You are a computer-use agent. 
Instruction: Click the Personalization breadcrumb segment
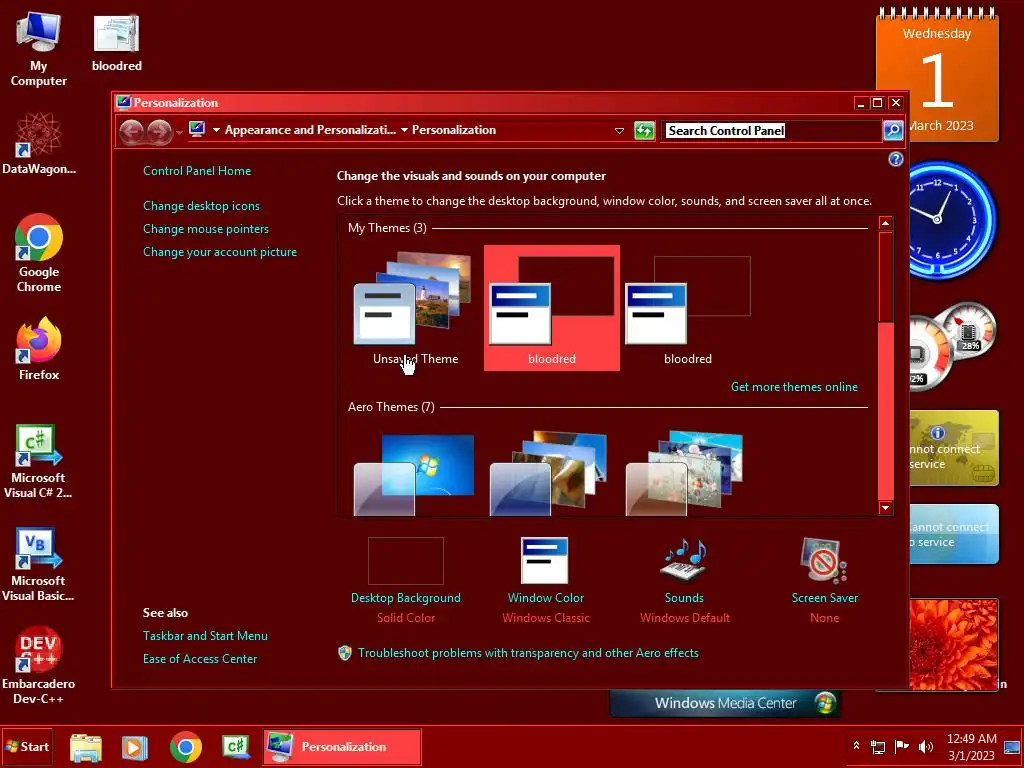[x=453, y=130]
